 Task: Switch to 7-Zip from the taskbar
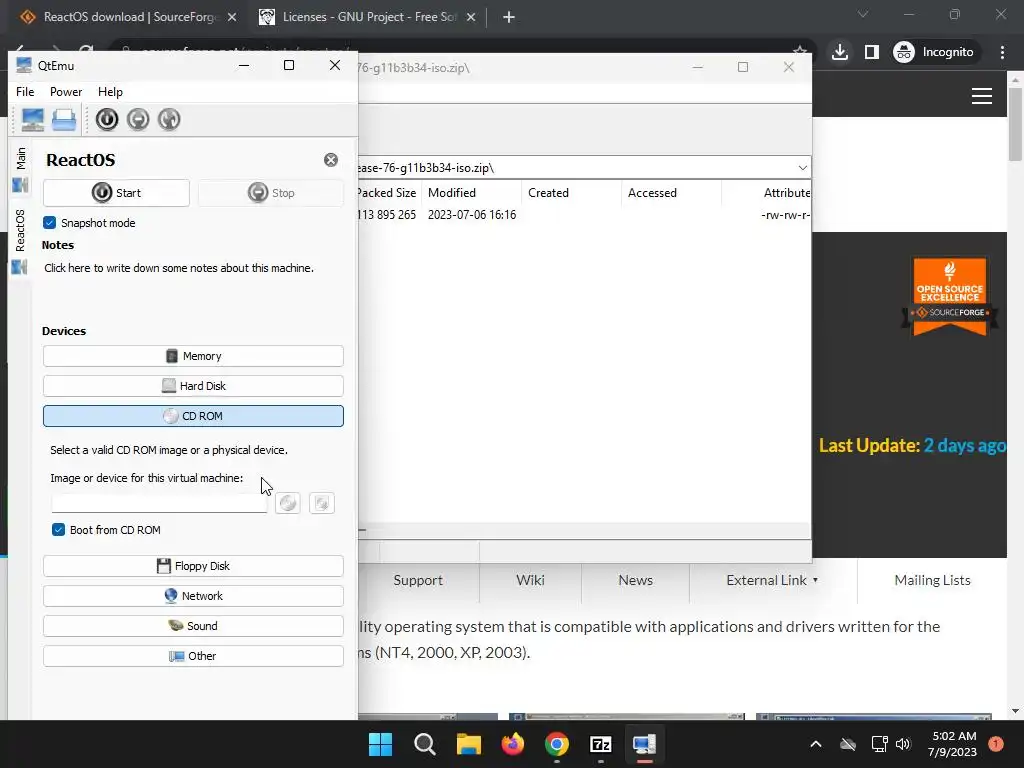click(600, 744)
